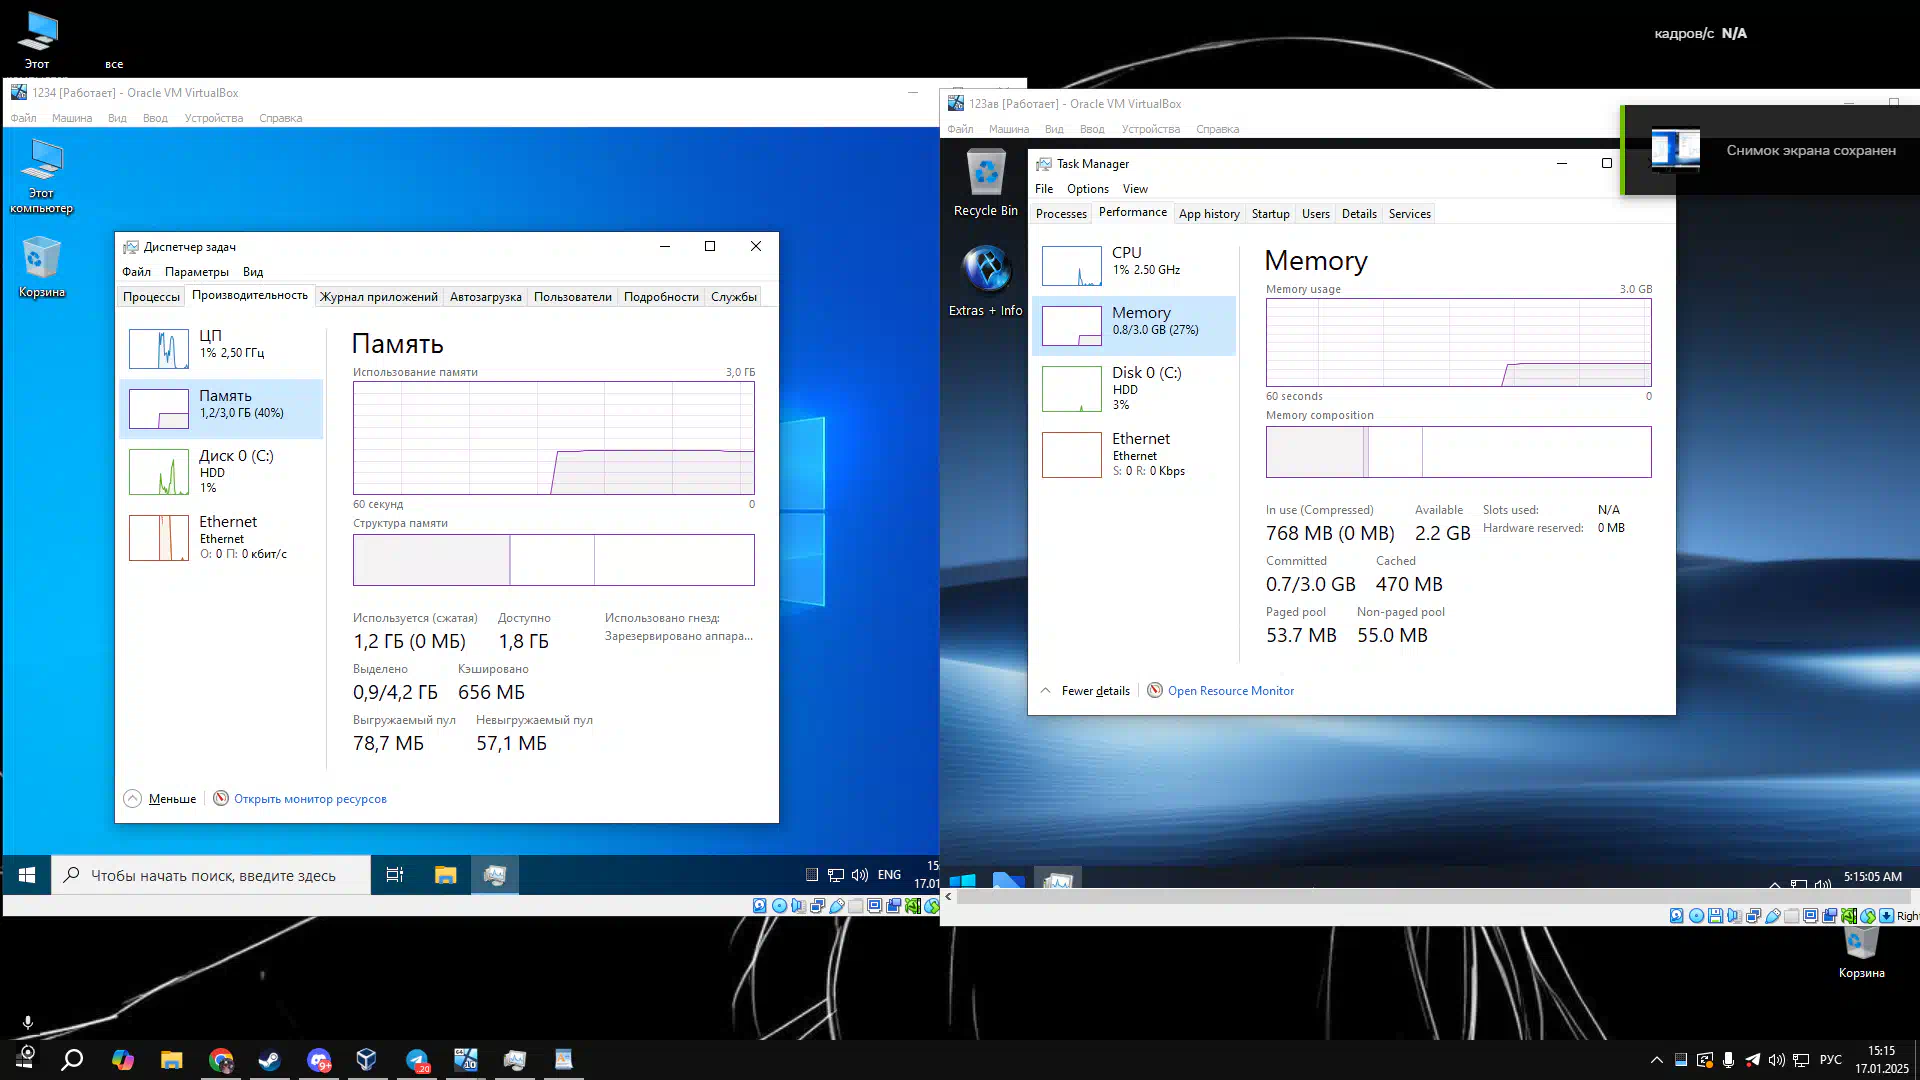Open Extras + Info desktop icon
Image resolution: width=1920 pixels, height=1080 pixels.
986,281
